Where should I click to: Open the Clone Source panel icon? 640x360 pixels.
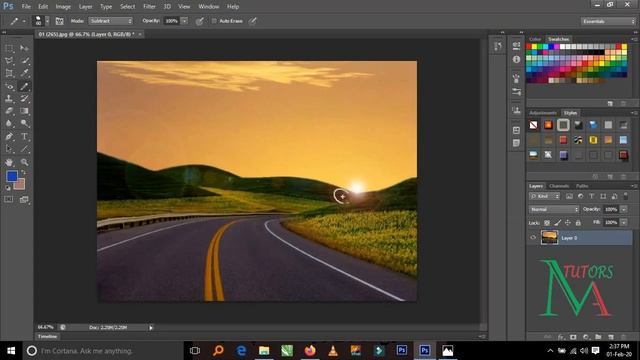516,111
